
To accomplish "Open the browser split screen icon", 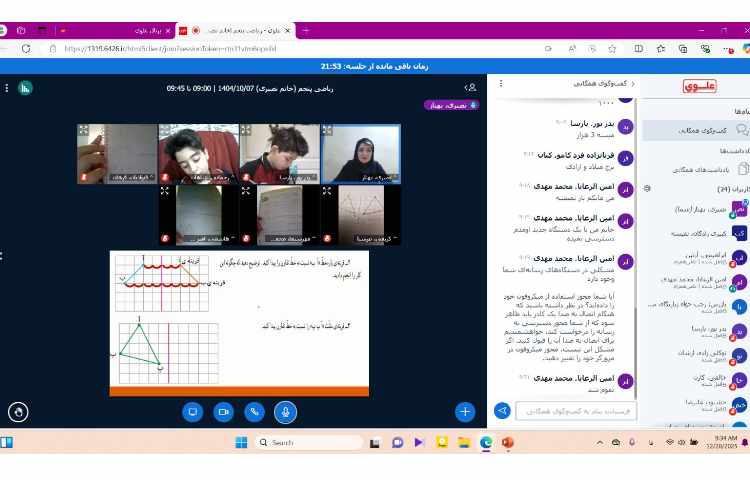I will click(639, 49).
